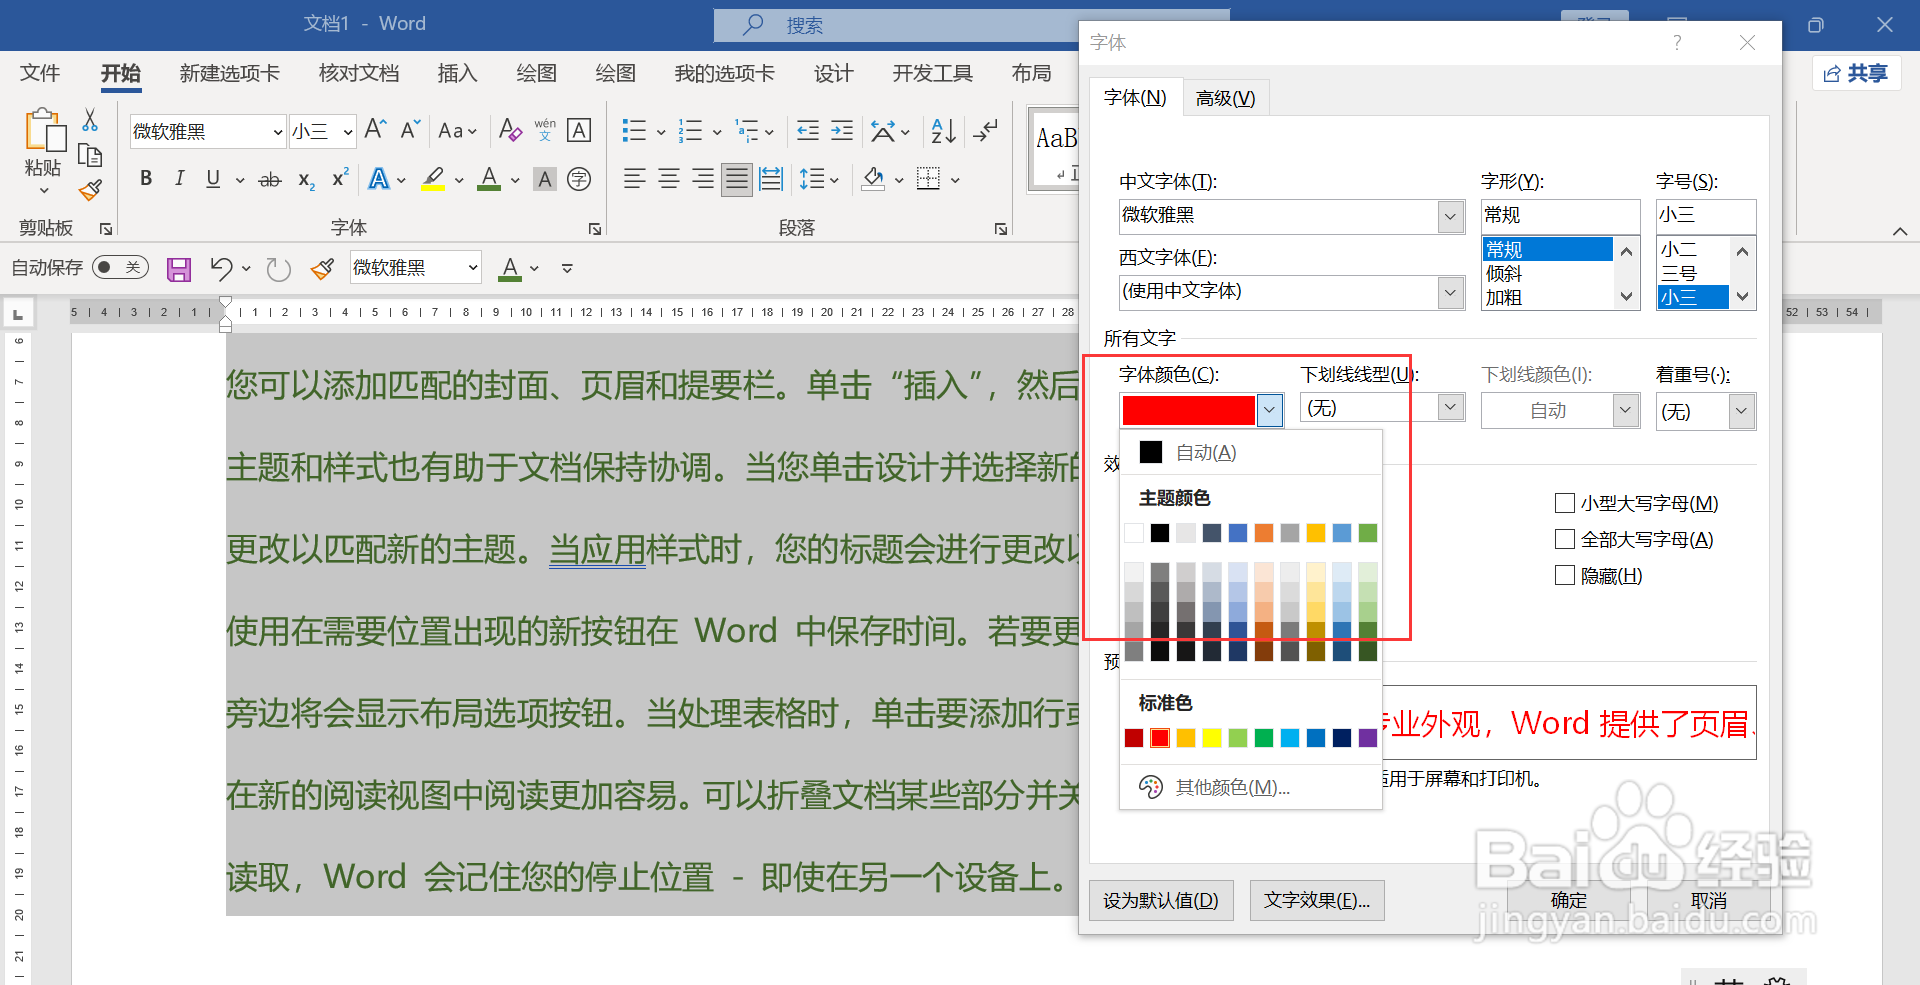Decrease font size with shrink font icon
Screen dimensions: 1920x985
[410, 129]
